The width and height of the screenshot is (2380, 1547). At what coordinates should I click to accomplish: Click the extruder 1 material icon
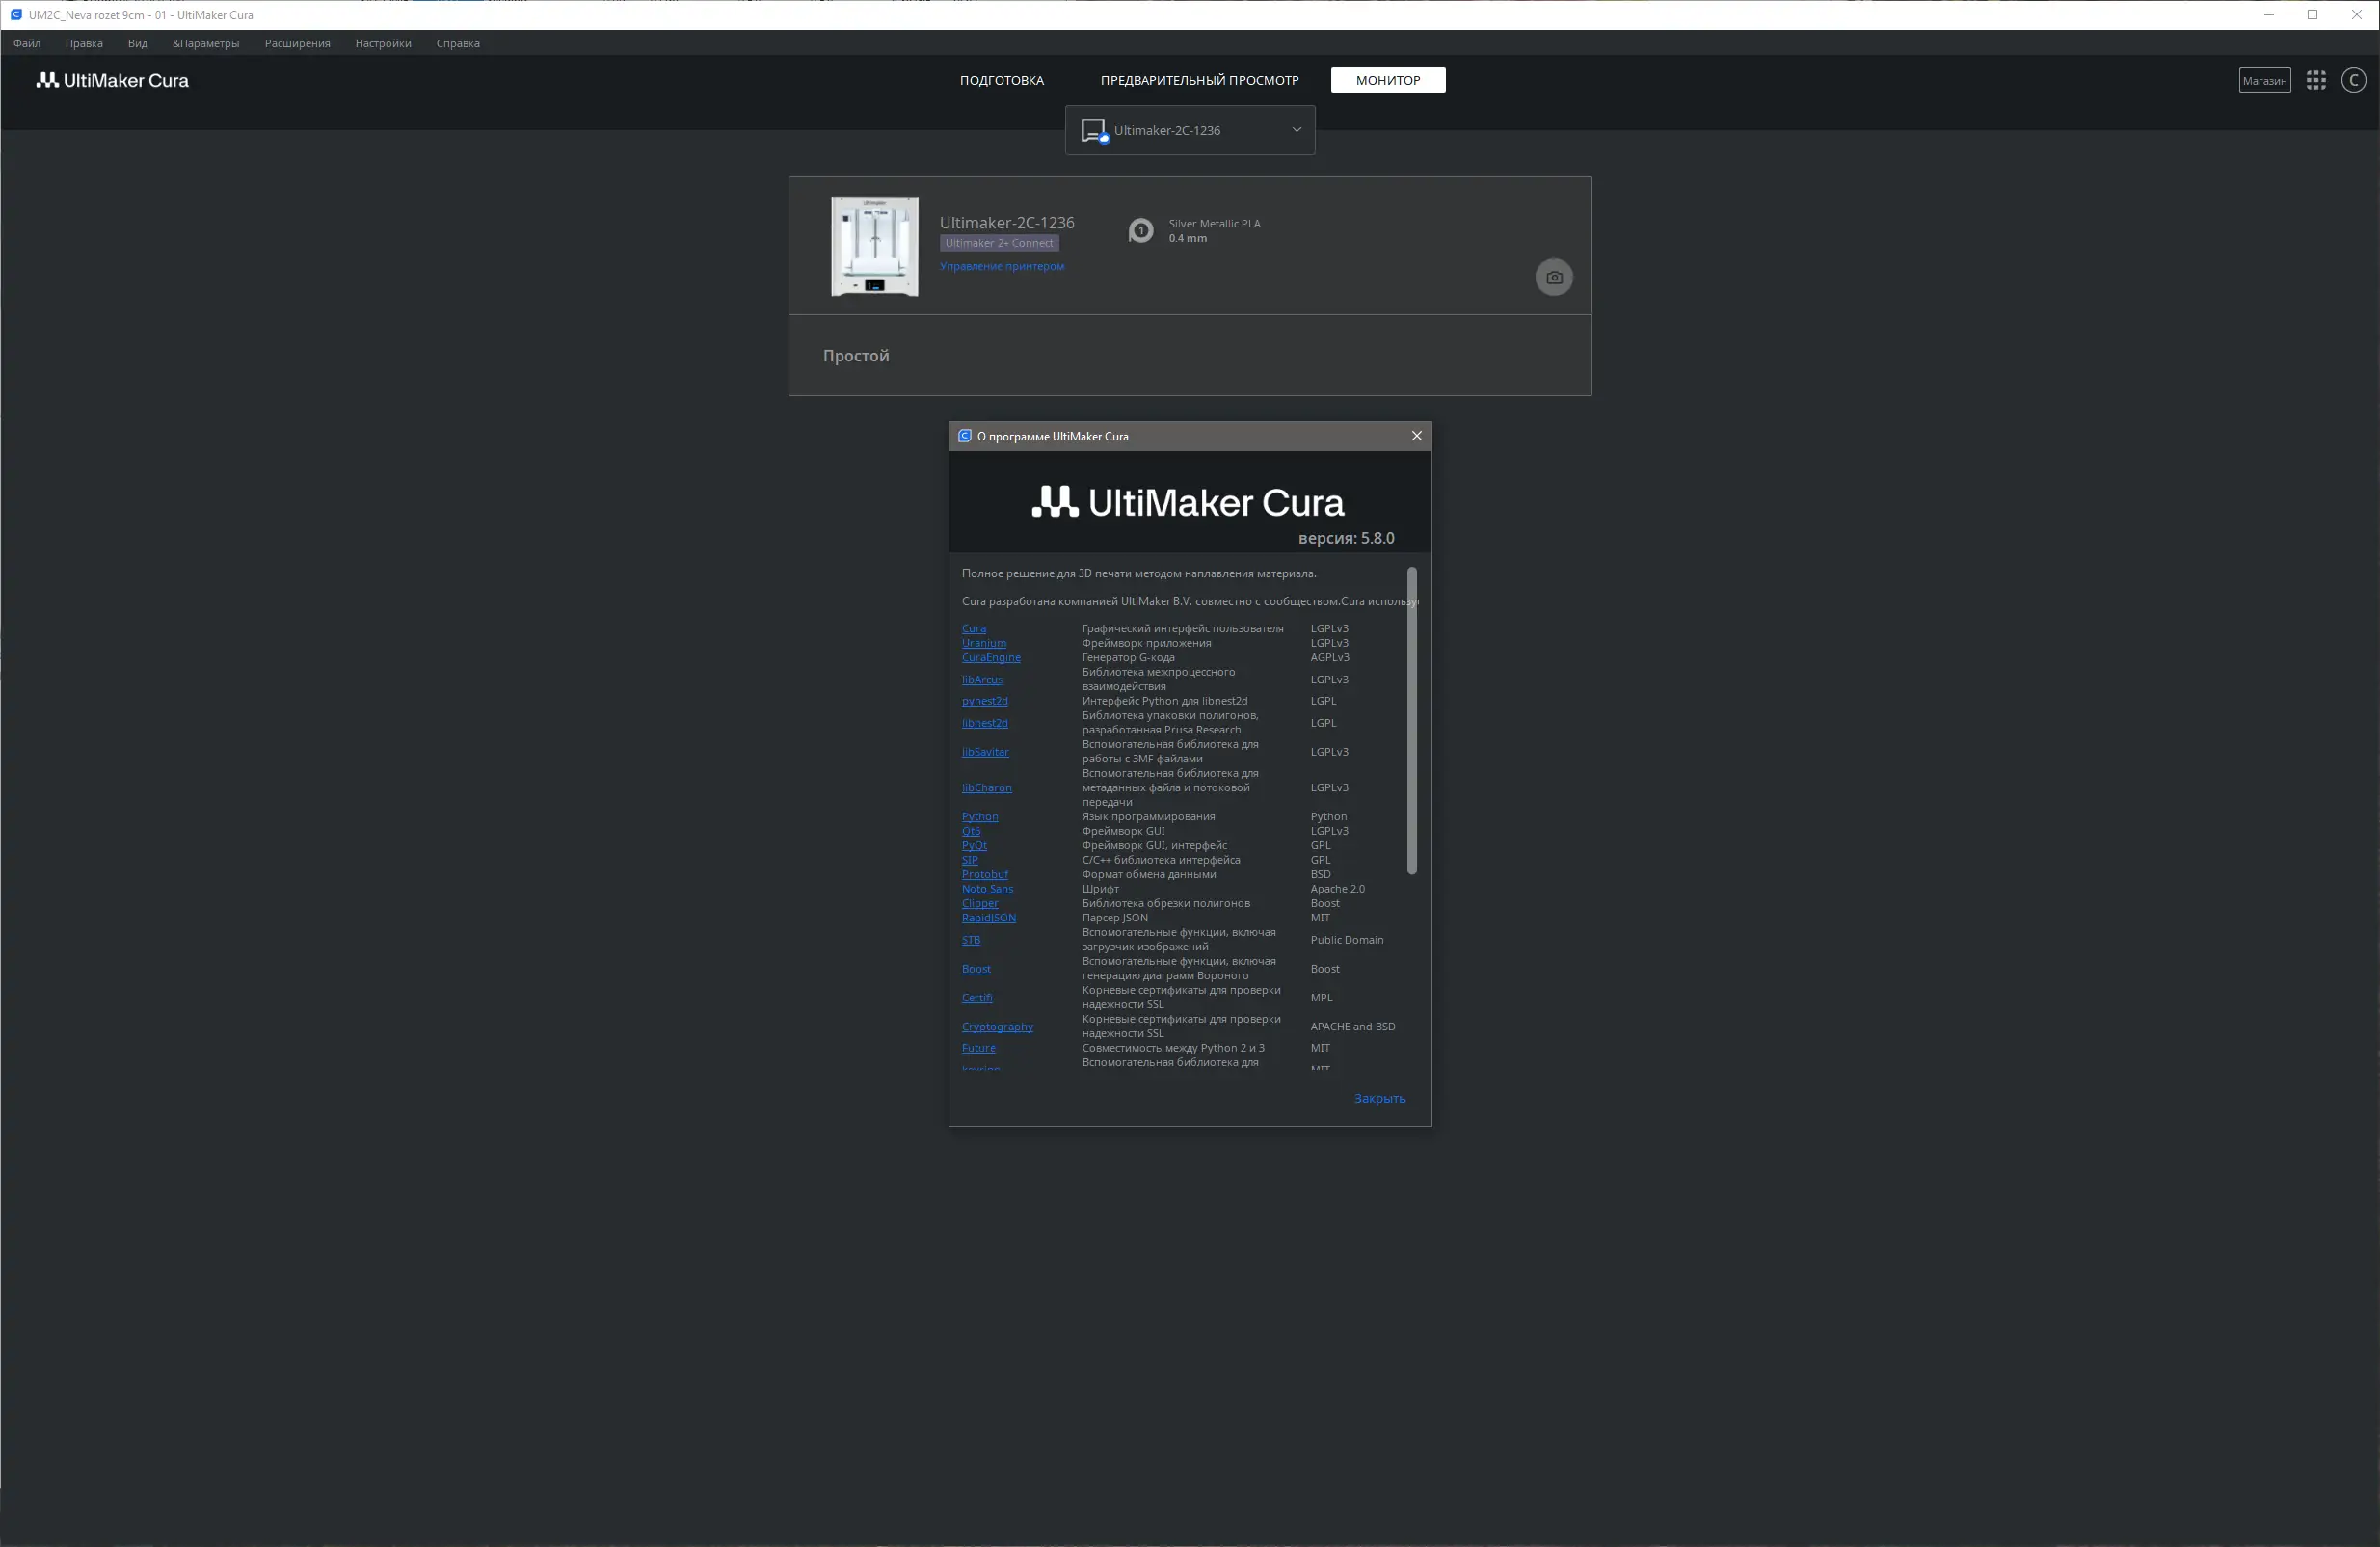tap(1140, 230)
